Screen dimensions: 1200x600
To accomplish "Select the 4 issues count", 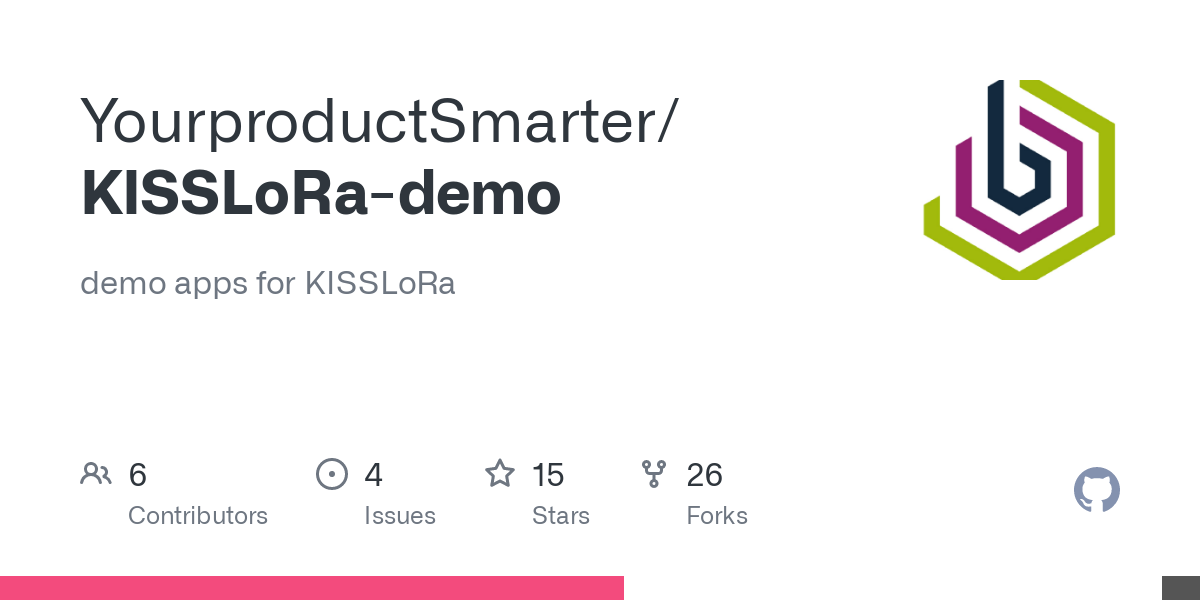I will [373, 475].
